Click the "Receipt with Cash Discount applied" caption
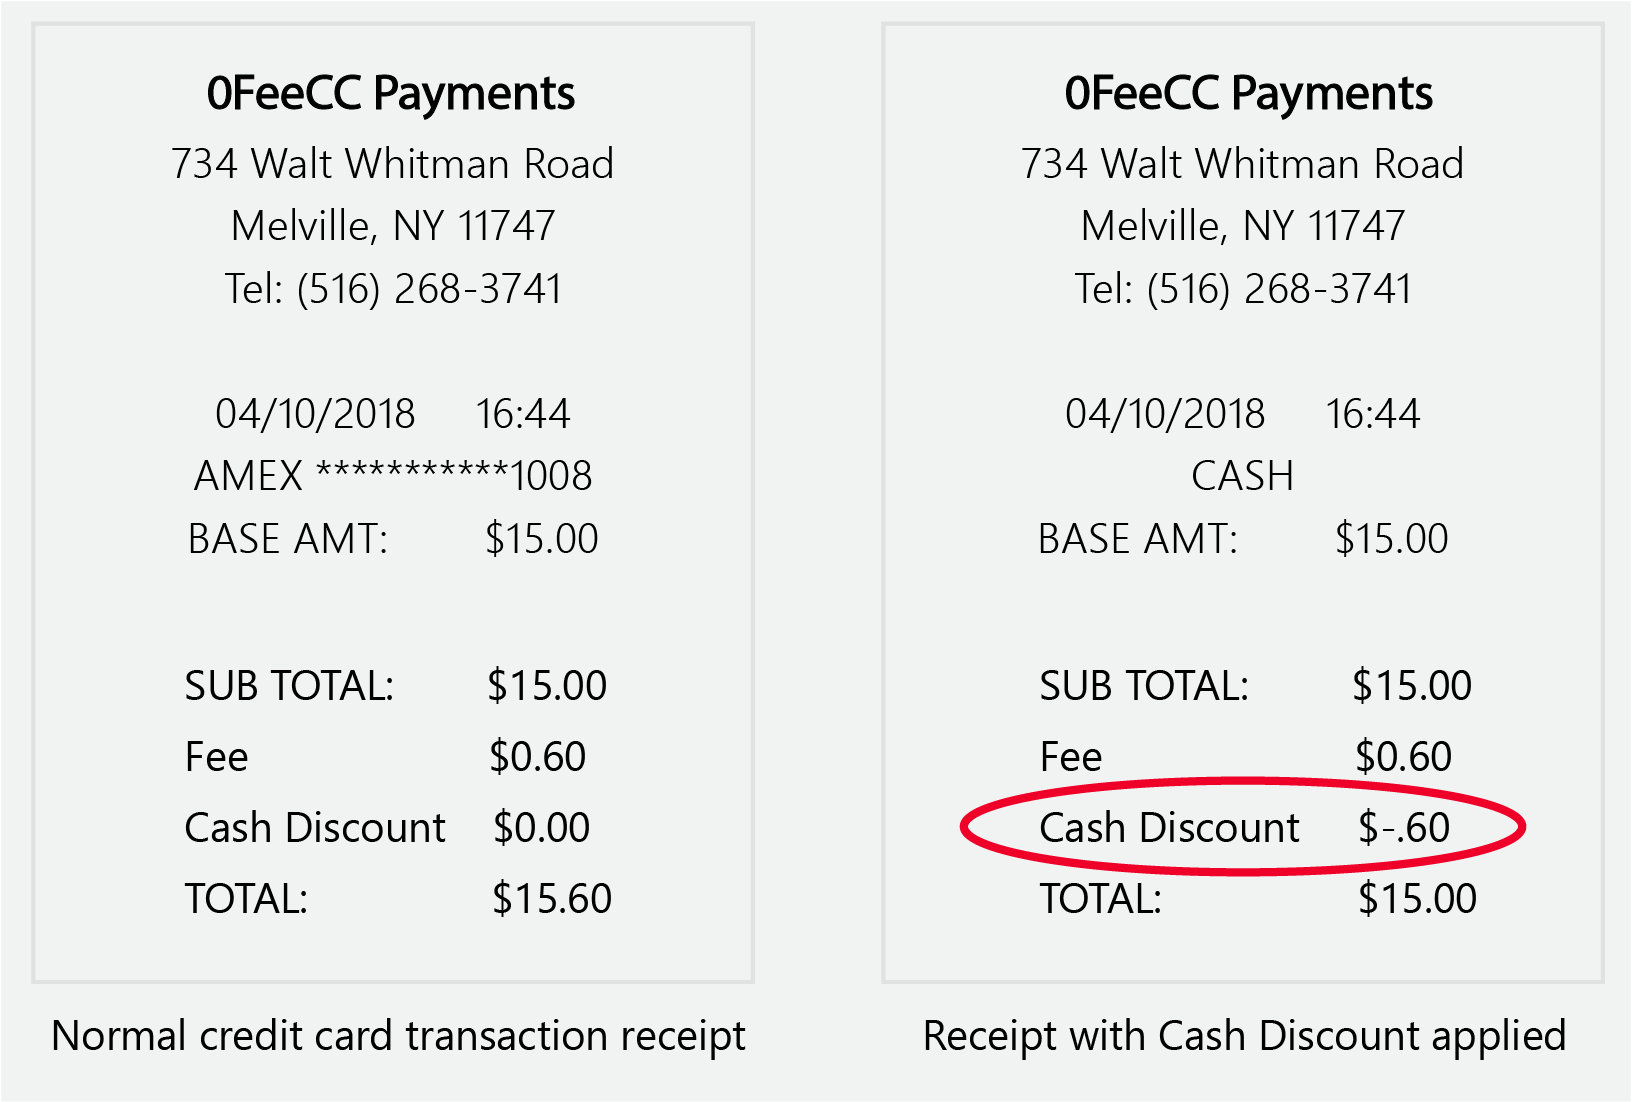 click(x=1244, y=1036)
